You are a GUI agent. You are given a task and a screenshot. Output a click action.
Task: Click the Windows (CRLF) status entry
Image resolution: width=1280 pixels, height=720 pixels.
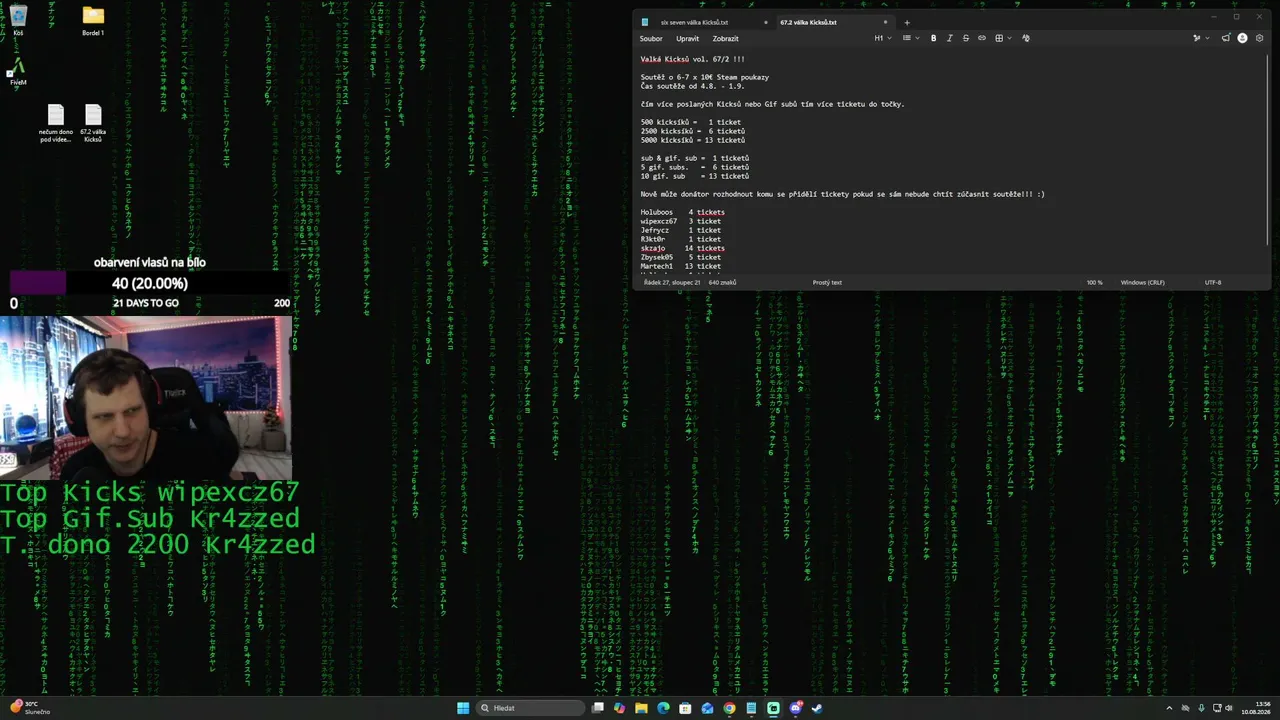click(x=1142, y=282)
